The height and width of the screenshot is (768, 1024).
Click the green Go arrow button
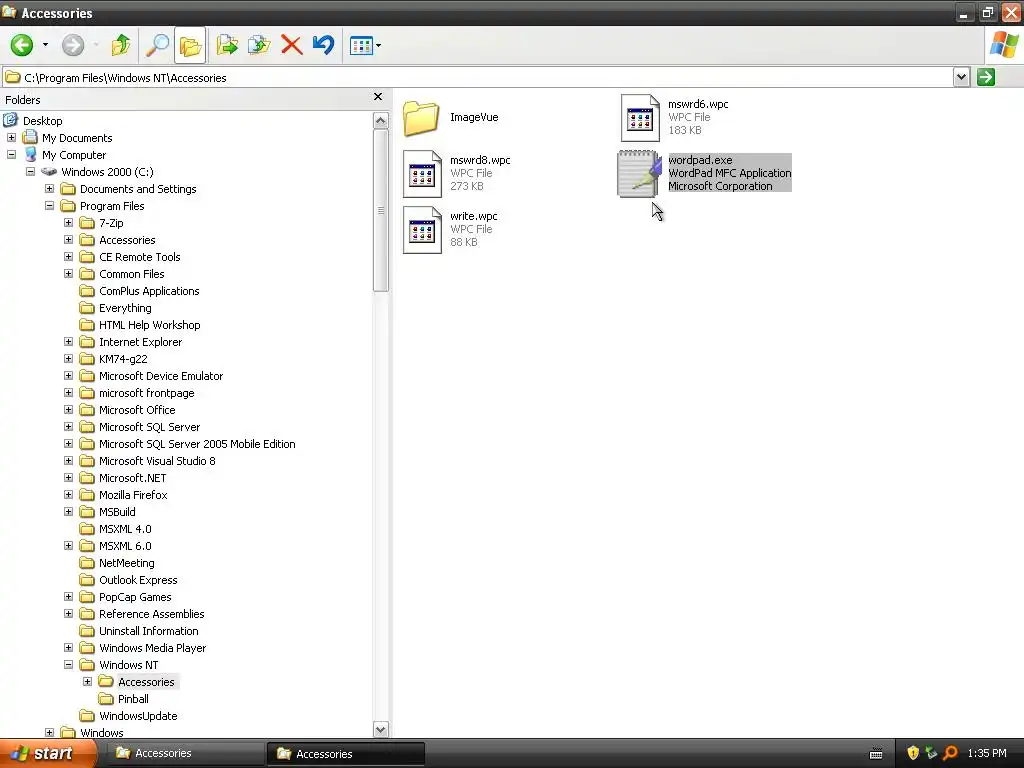[986, 77]
